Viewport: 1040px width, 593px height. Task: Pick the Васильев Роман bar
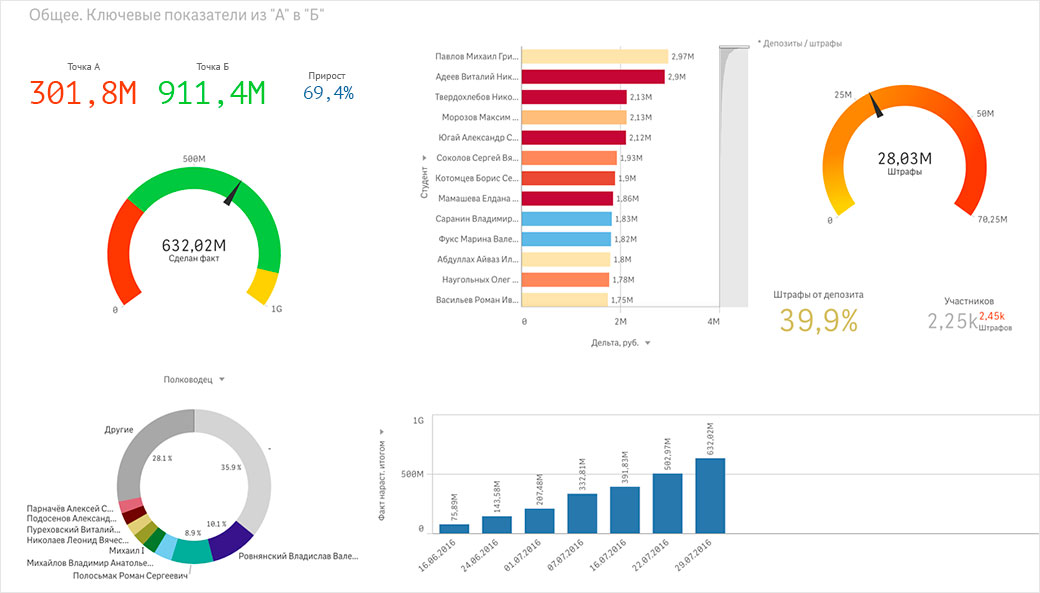coord(565,300)
